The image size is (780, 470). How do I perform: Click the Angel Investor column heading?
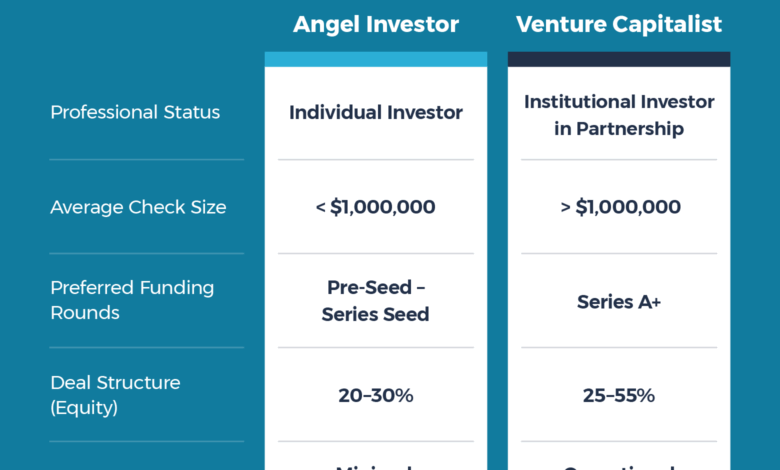pos(376,24)
